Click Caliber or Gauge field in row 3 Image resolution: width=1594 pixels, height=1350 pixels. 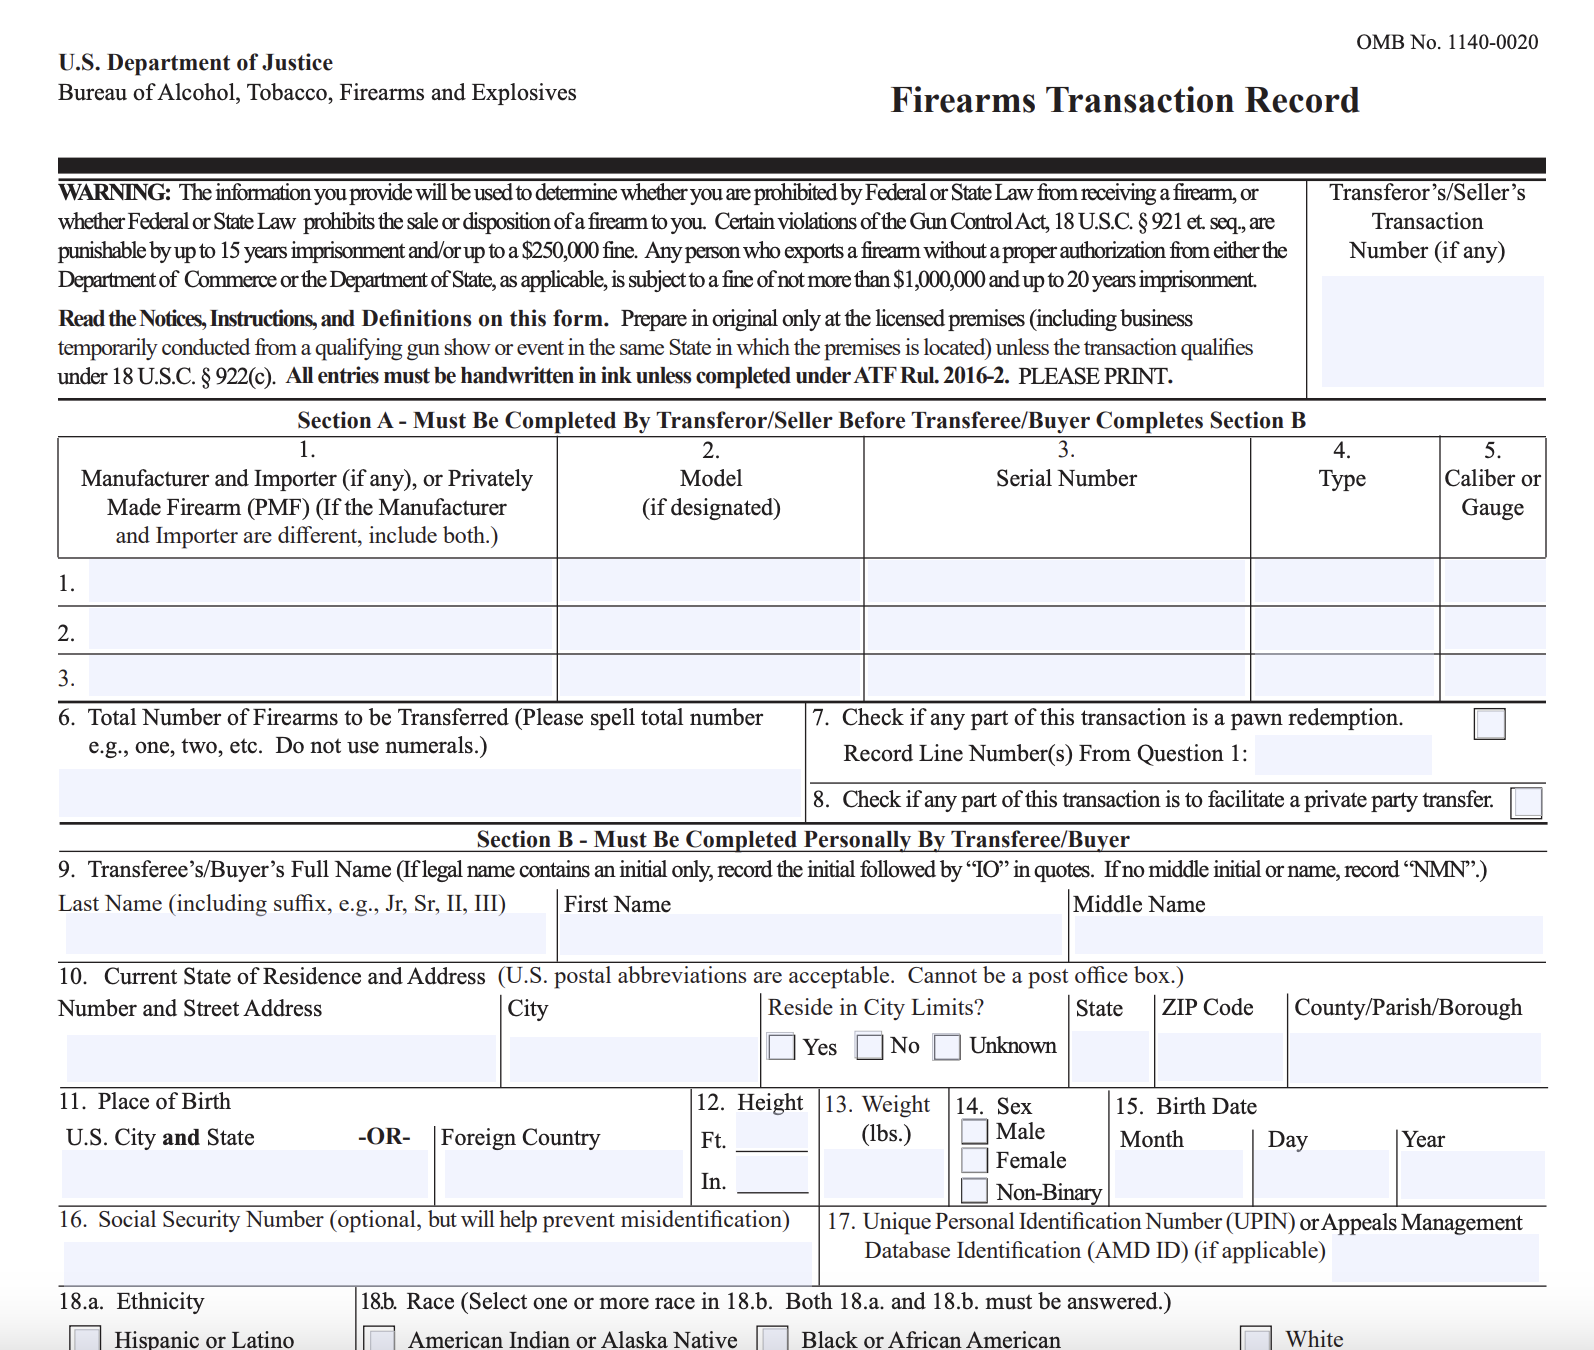pos(1494,677)
